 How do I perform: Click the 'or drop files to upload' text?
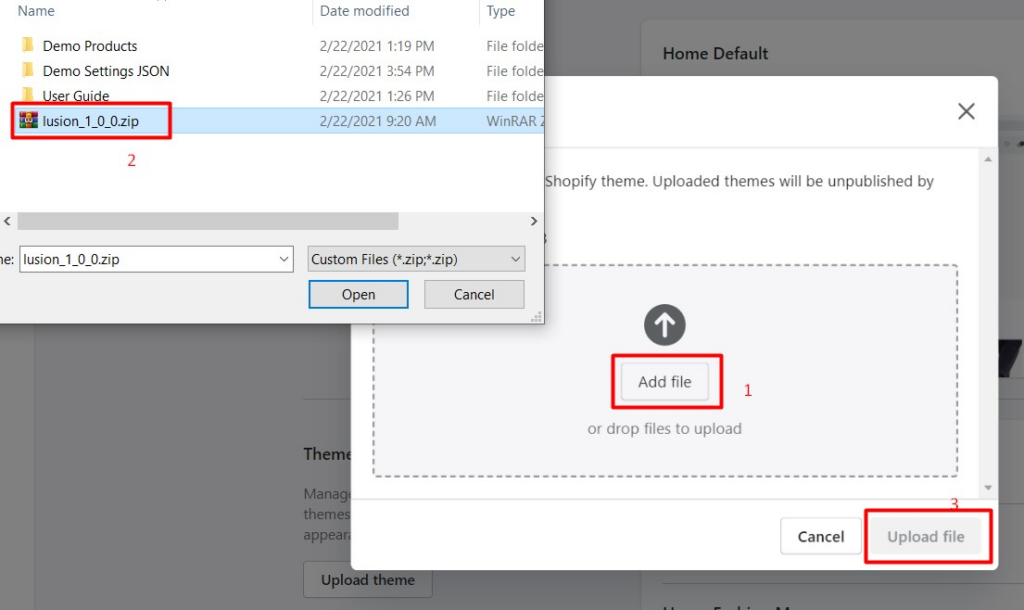point(664,428)
